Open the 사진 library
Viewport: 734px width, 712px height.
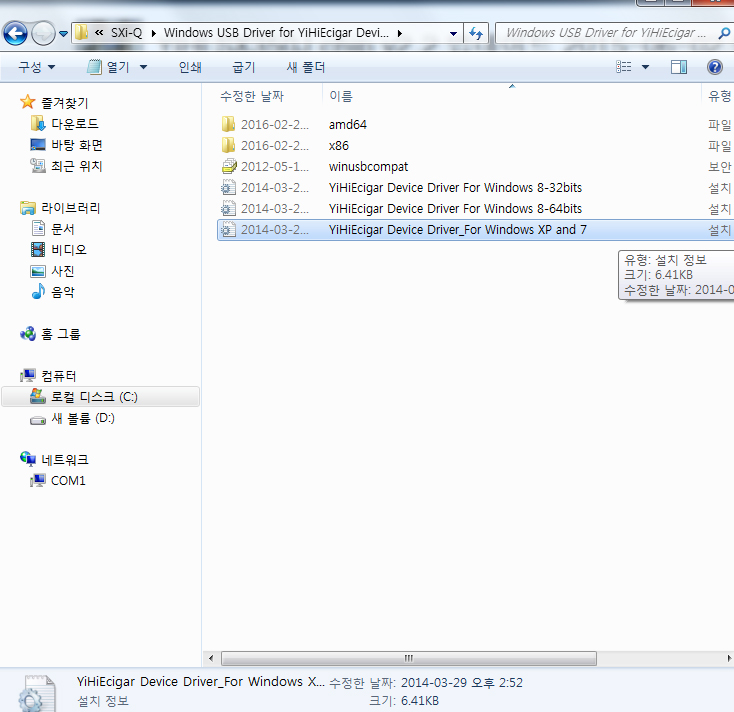63,271
